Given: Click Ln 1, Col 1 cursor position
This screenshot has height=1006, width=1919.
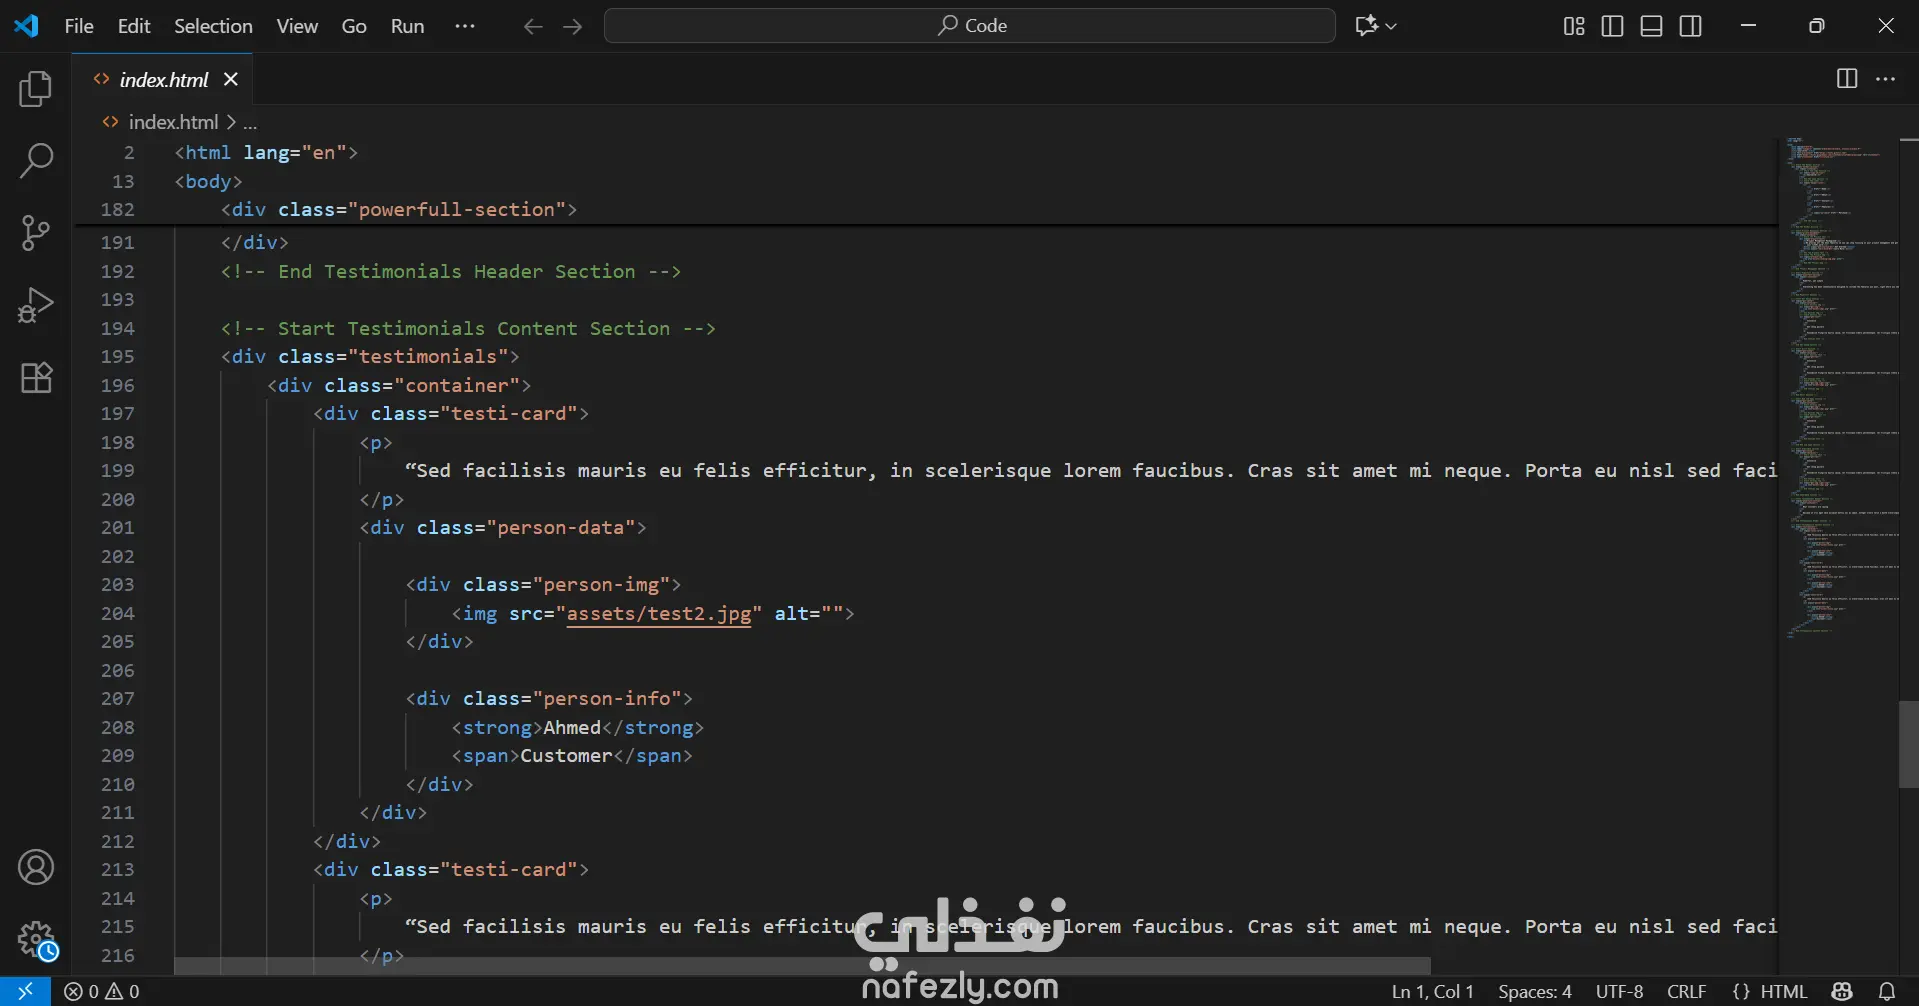Looking at the screenshot, I should coord(1433,991).
